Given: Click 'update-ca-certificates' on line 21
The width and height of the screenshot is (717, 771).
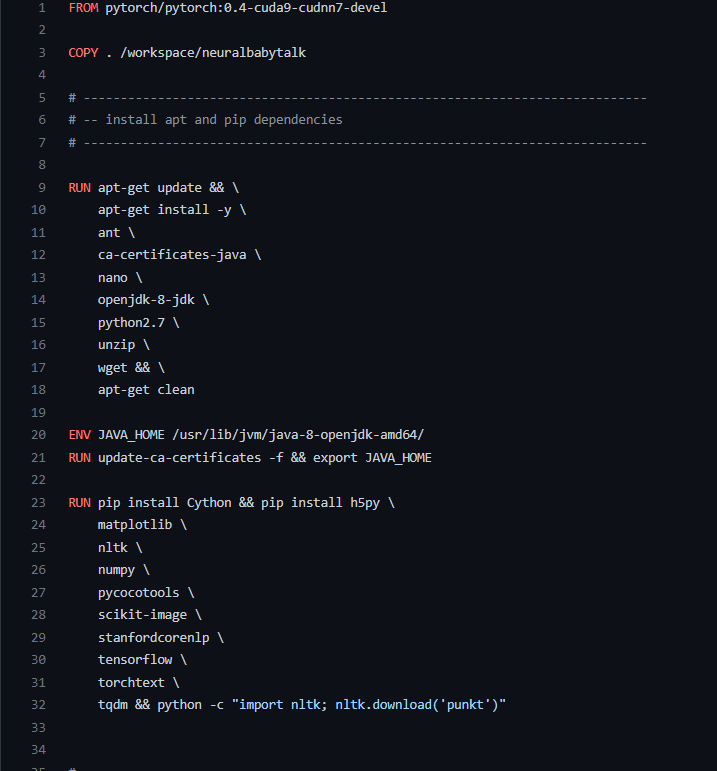Looking at the screenshot, I should pos(179,458).
